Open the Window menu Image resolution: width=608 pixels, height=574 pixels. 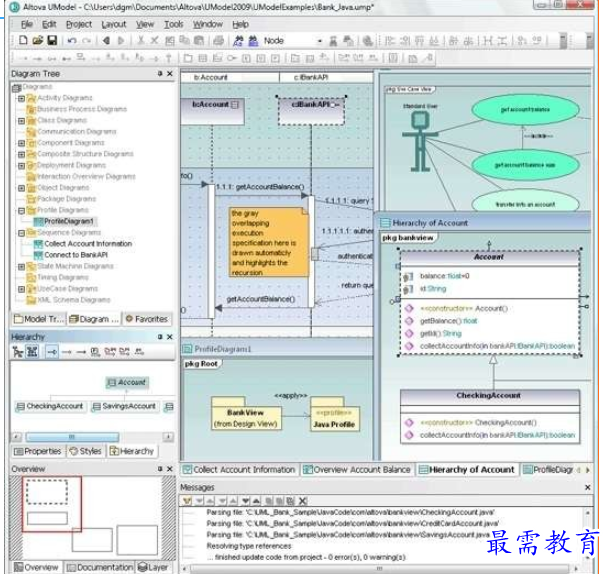pos(208,24)
